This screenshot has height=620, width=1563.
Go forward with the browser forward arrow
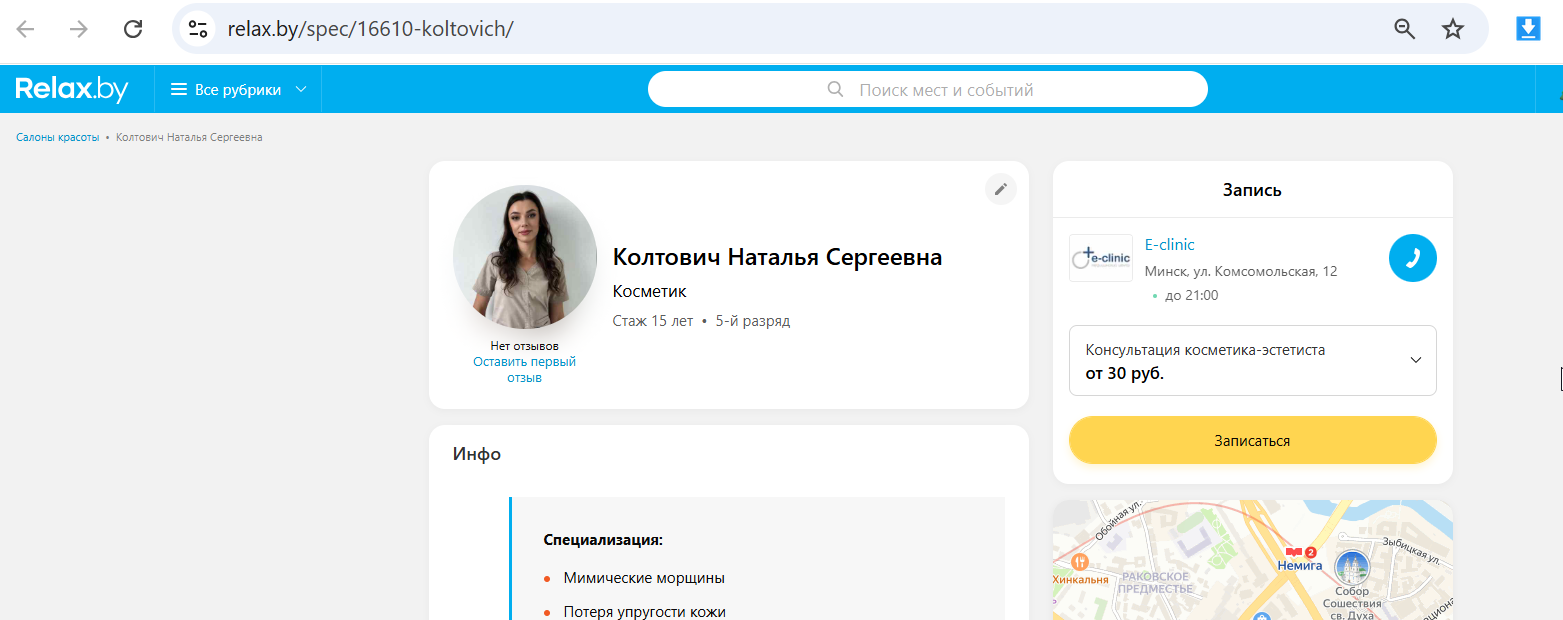79,29
